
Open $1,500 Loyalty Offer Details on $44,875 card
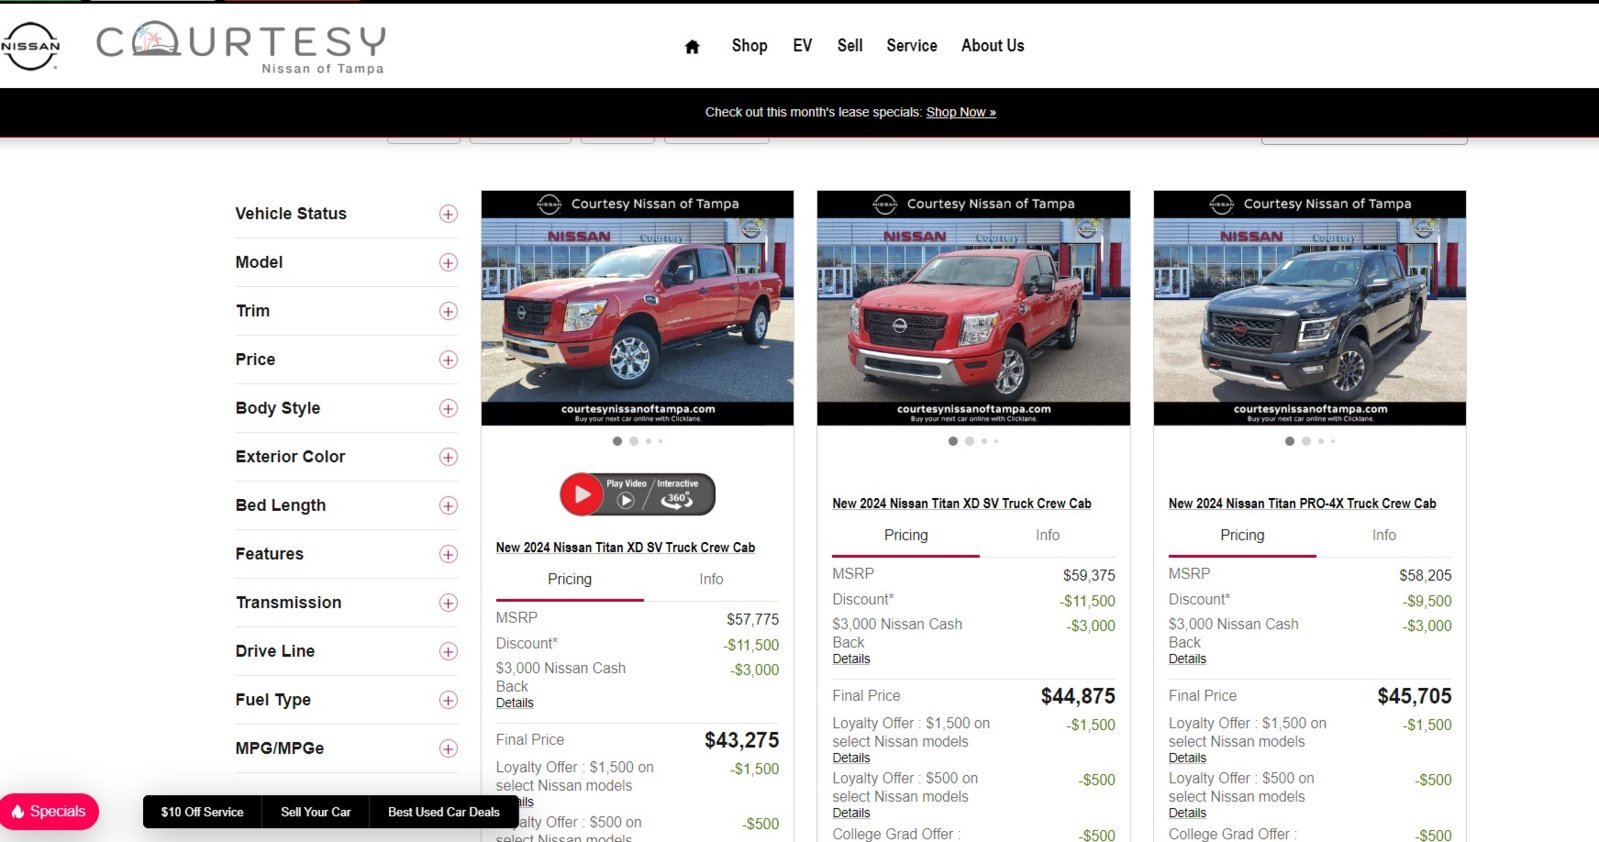point(851,758)
